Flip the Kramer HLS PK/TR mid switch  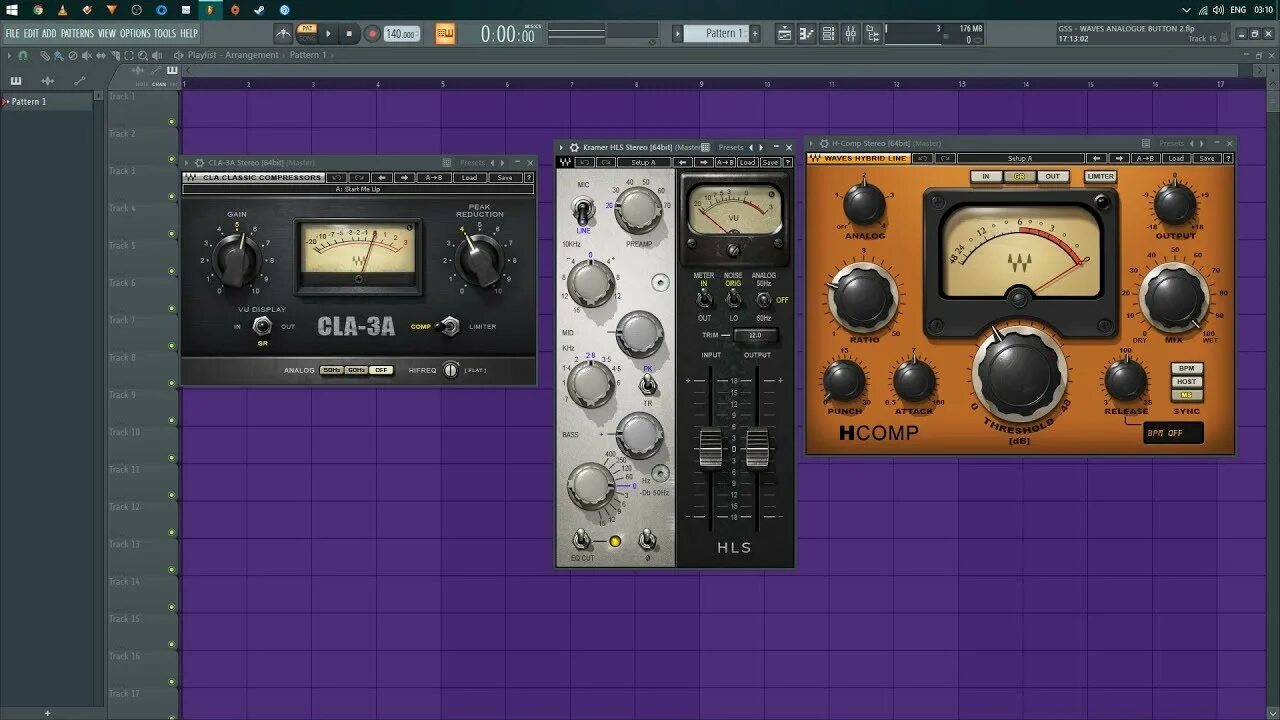tap(648, 384)
